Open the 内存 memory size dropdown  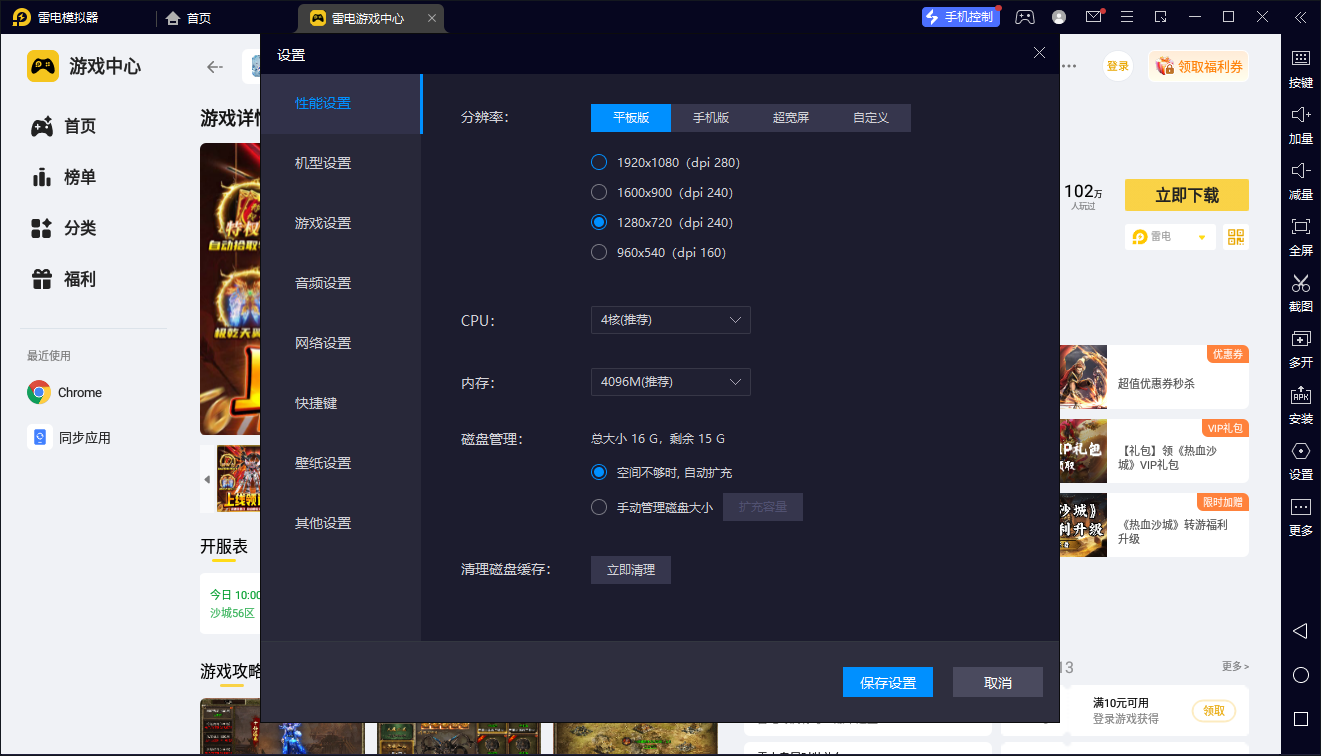click(x=670, y=381)
